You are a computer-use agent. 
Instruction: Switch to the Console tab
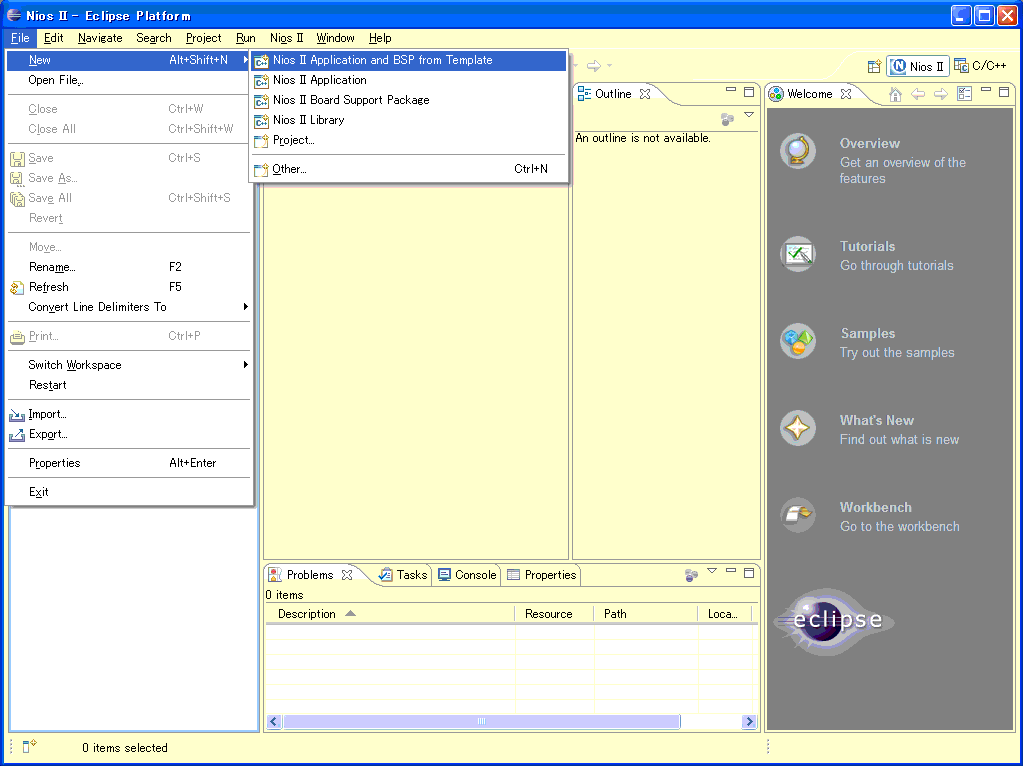coord(467,575)
